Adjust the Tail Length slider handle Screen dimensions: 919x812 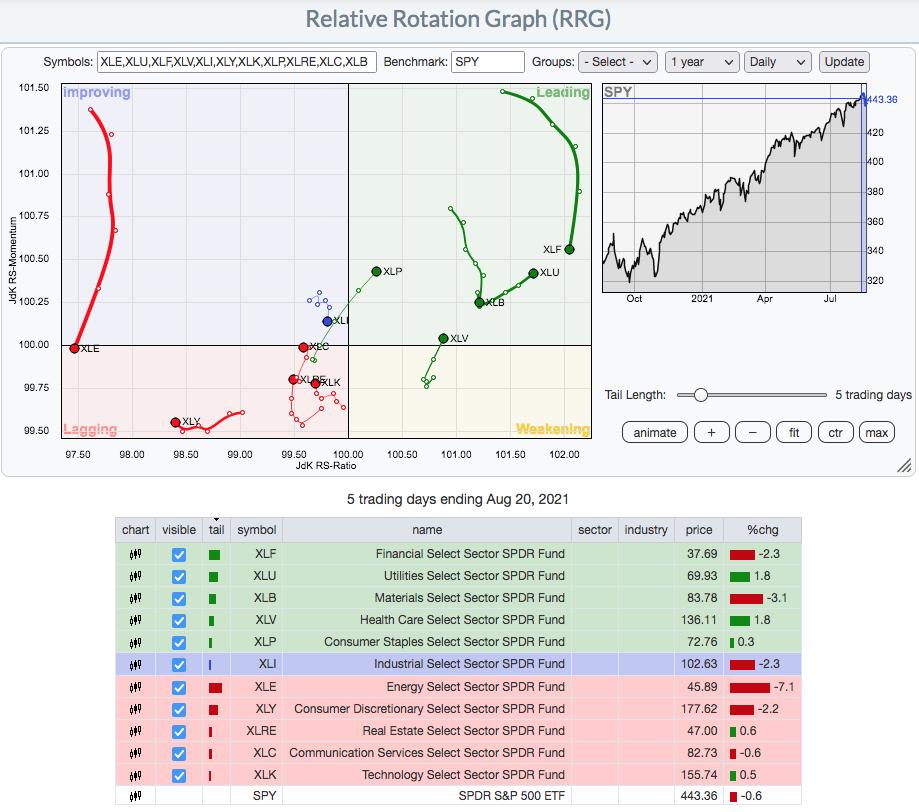click(x=700, y=395)
